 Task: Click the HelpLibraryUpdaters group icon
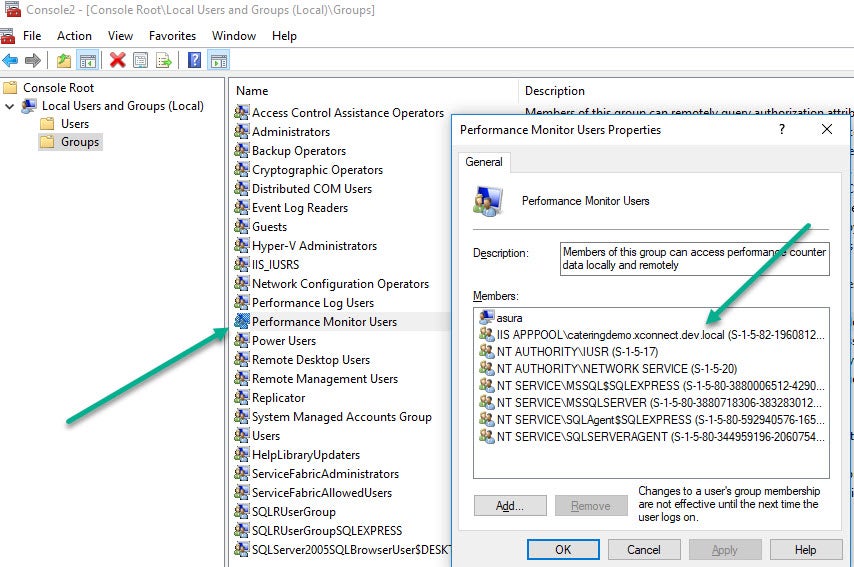242,454
